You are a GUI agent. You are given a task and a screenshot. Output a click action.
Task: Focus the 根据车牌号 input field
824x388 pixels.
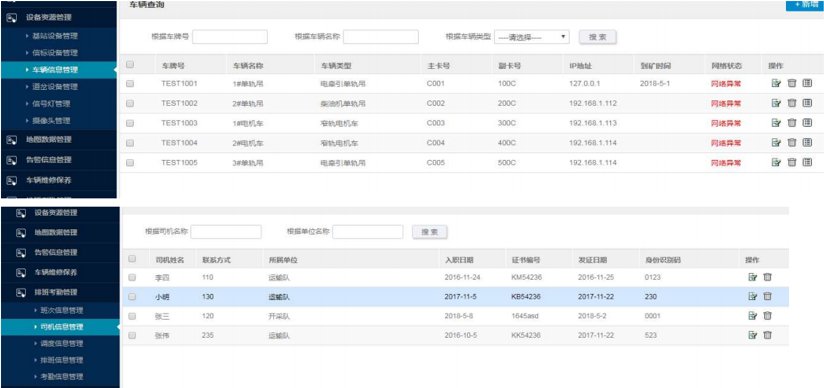click(230, 37)
